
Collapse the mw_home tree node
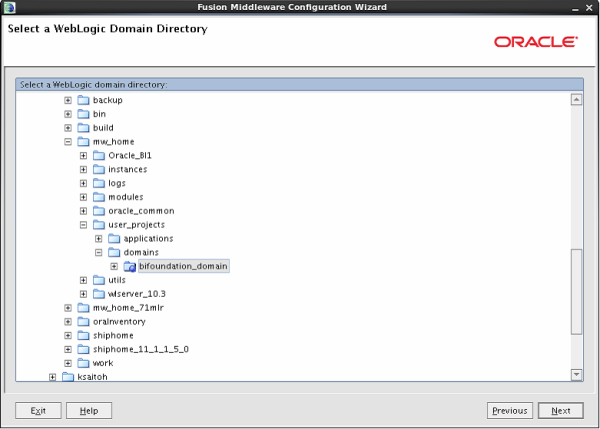[x=68, y=142]
